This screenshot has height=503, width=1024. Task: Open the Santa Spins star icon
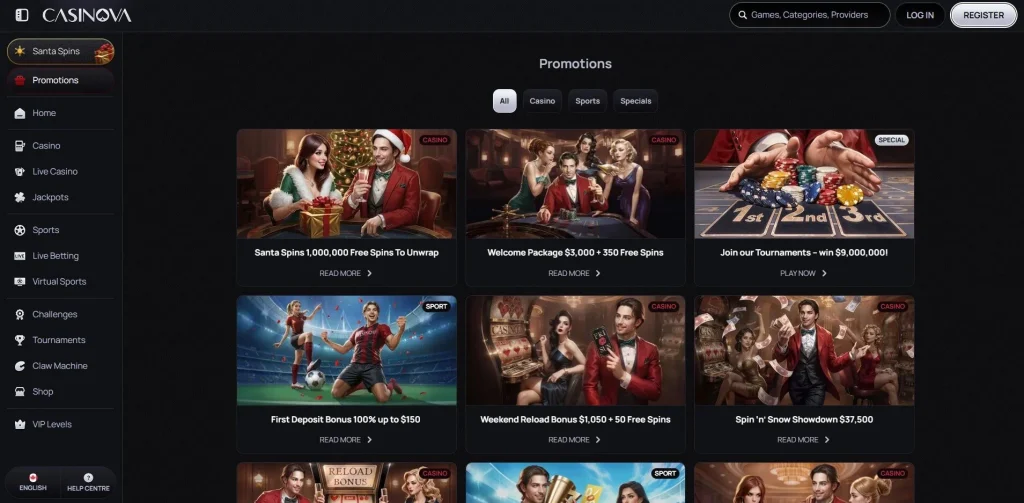(20, 51)
